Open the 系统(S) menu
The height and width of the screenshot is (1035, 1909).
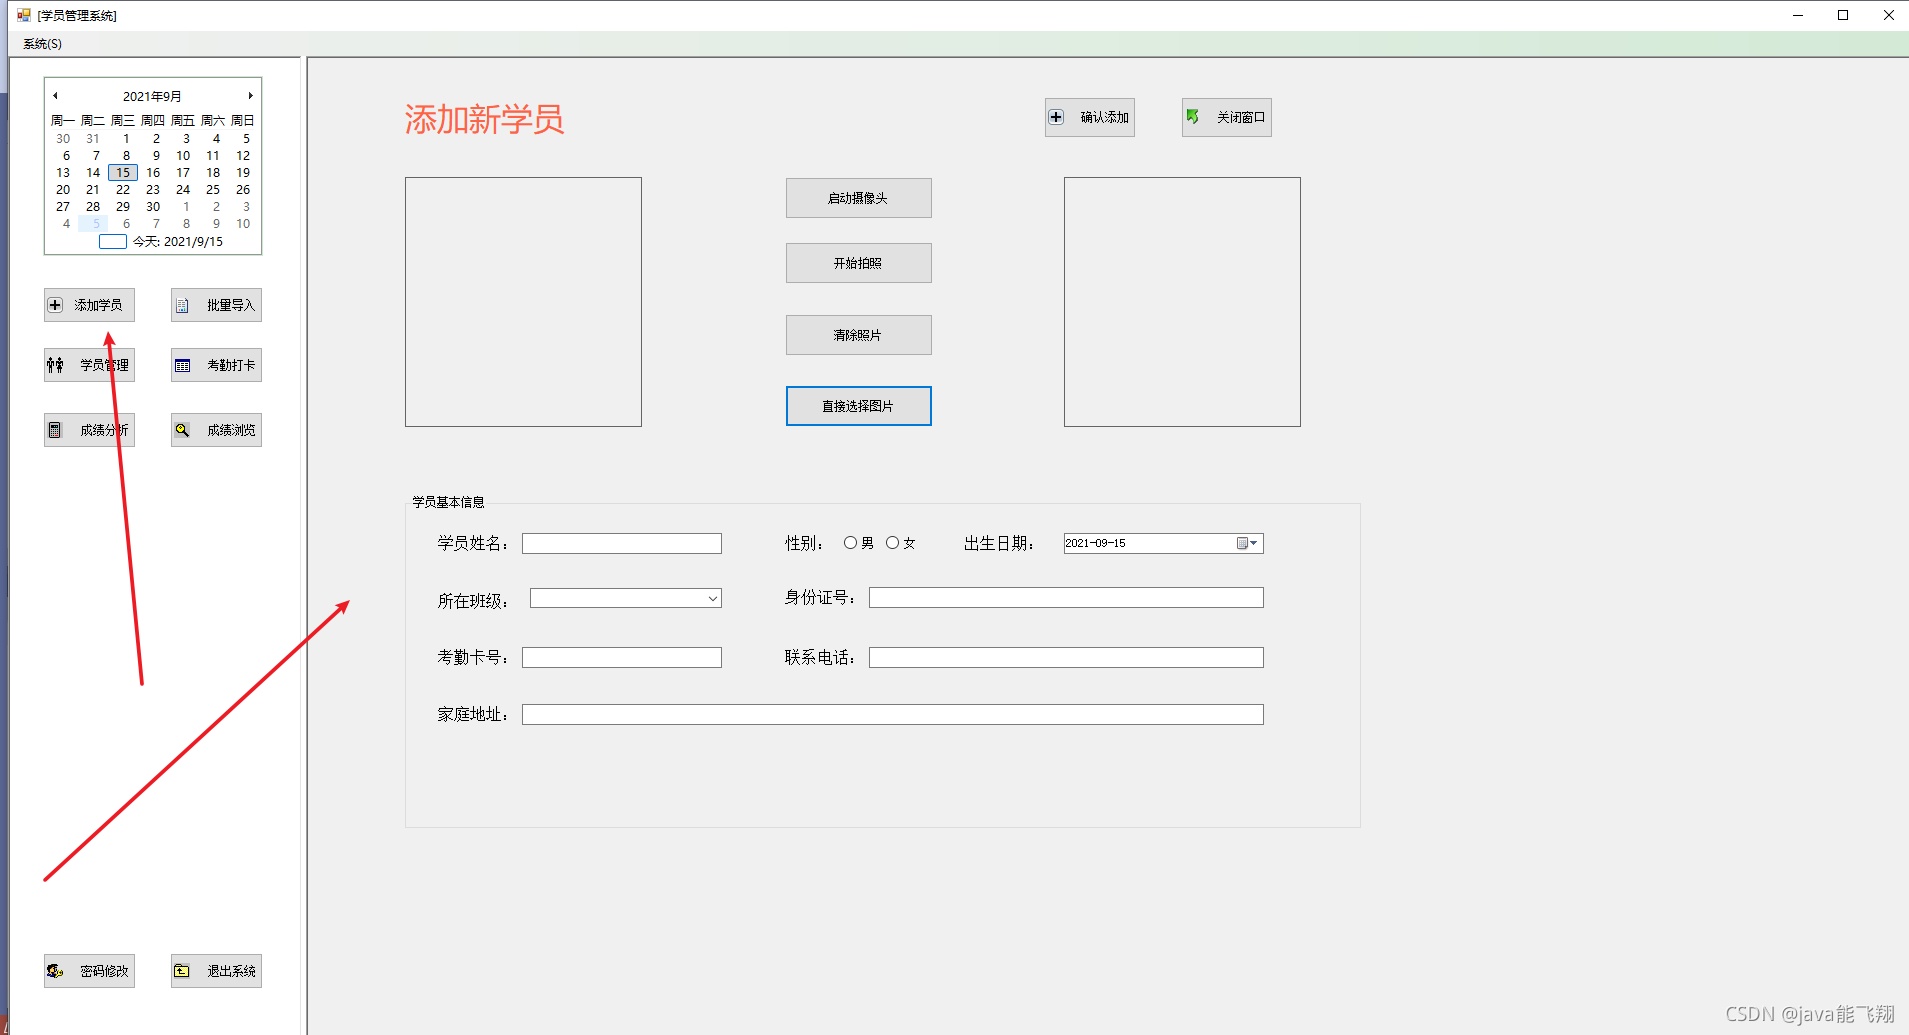coord(42,44)
